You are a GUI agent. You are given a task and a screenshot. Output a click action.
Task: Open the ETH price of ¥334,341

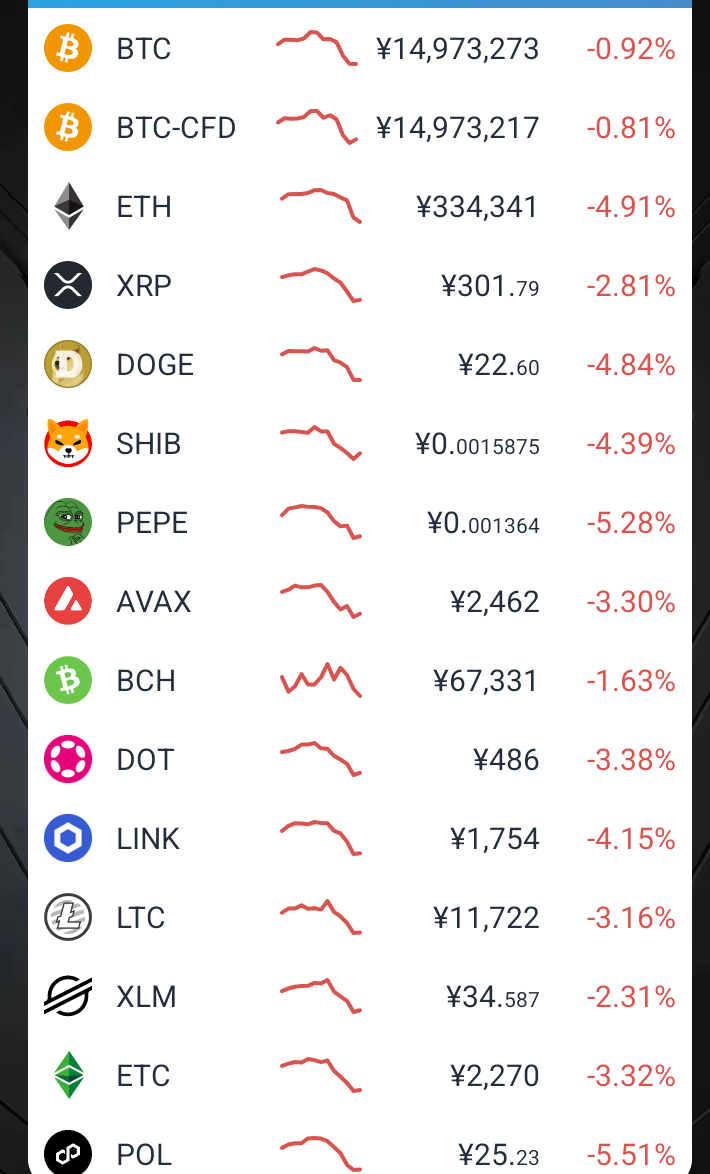pos(477,207)
